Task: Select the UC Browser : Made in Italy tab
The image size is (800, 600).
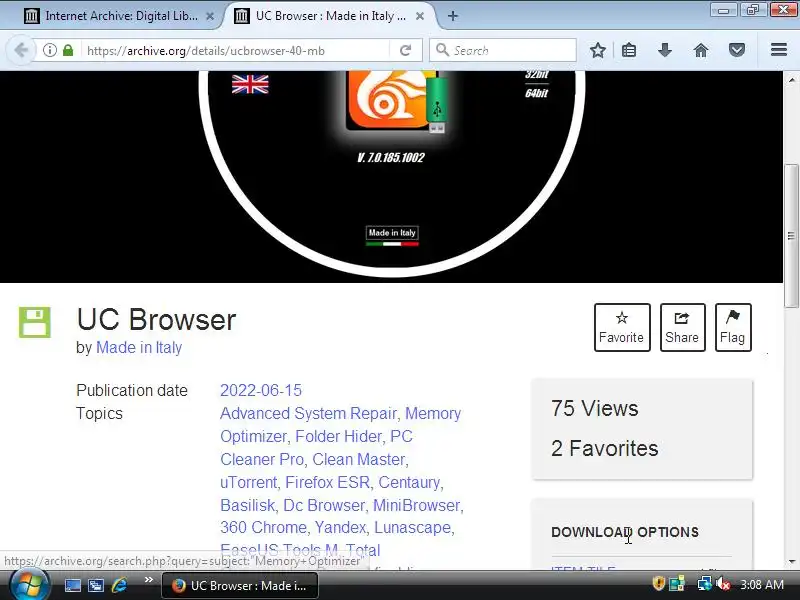Action: pyautogui.click(x=329, y=16)
